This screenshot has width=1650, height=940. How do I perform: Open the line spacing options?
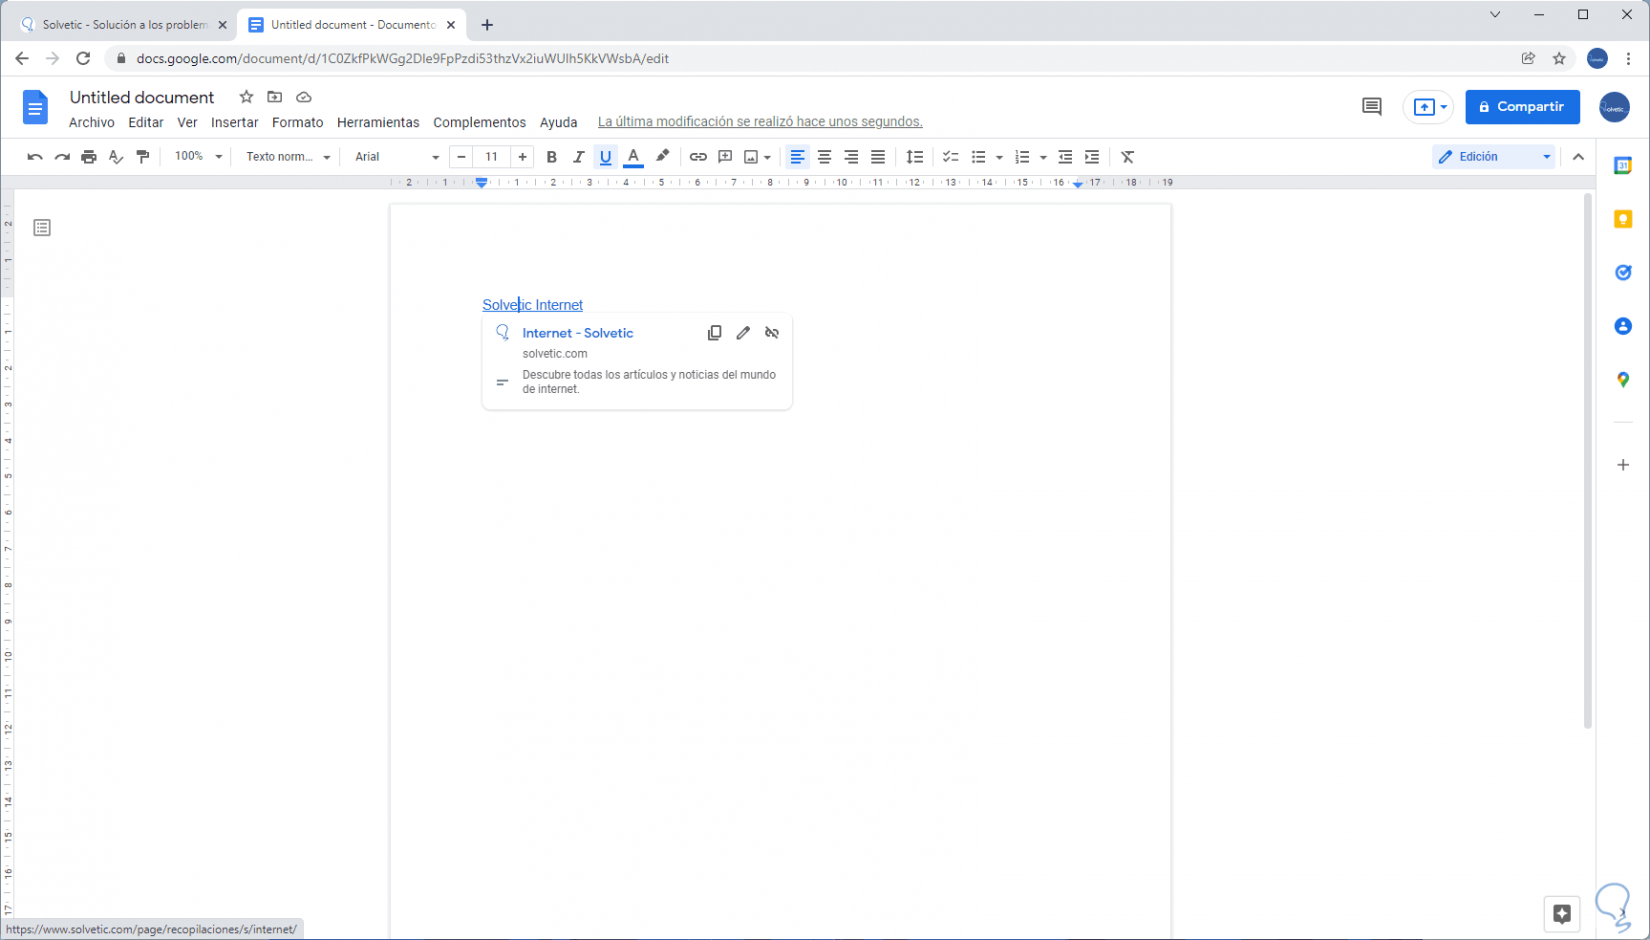[x=915, y=157]
